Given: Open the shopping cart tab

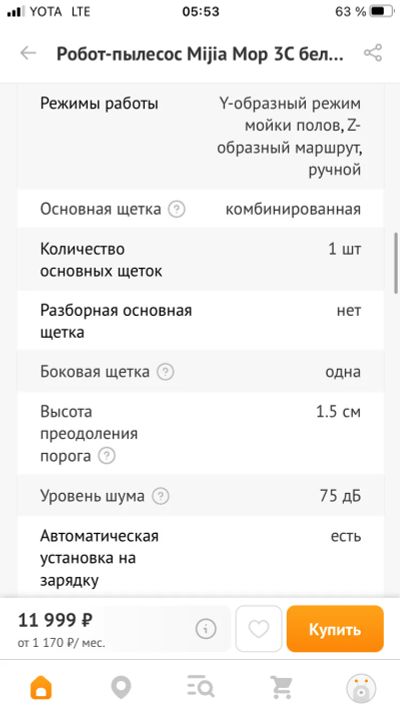Looking at the screenshot, I should point(281,687).
